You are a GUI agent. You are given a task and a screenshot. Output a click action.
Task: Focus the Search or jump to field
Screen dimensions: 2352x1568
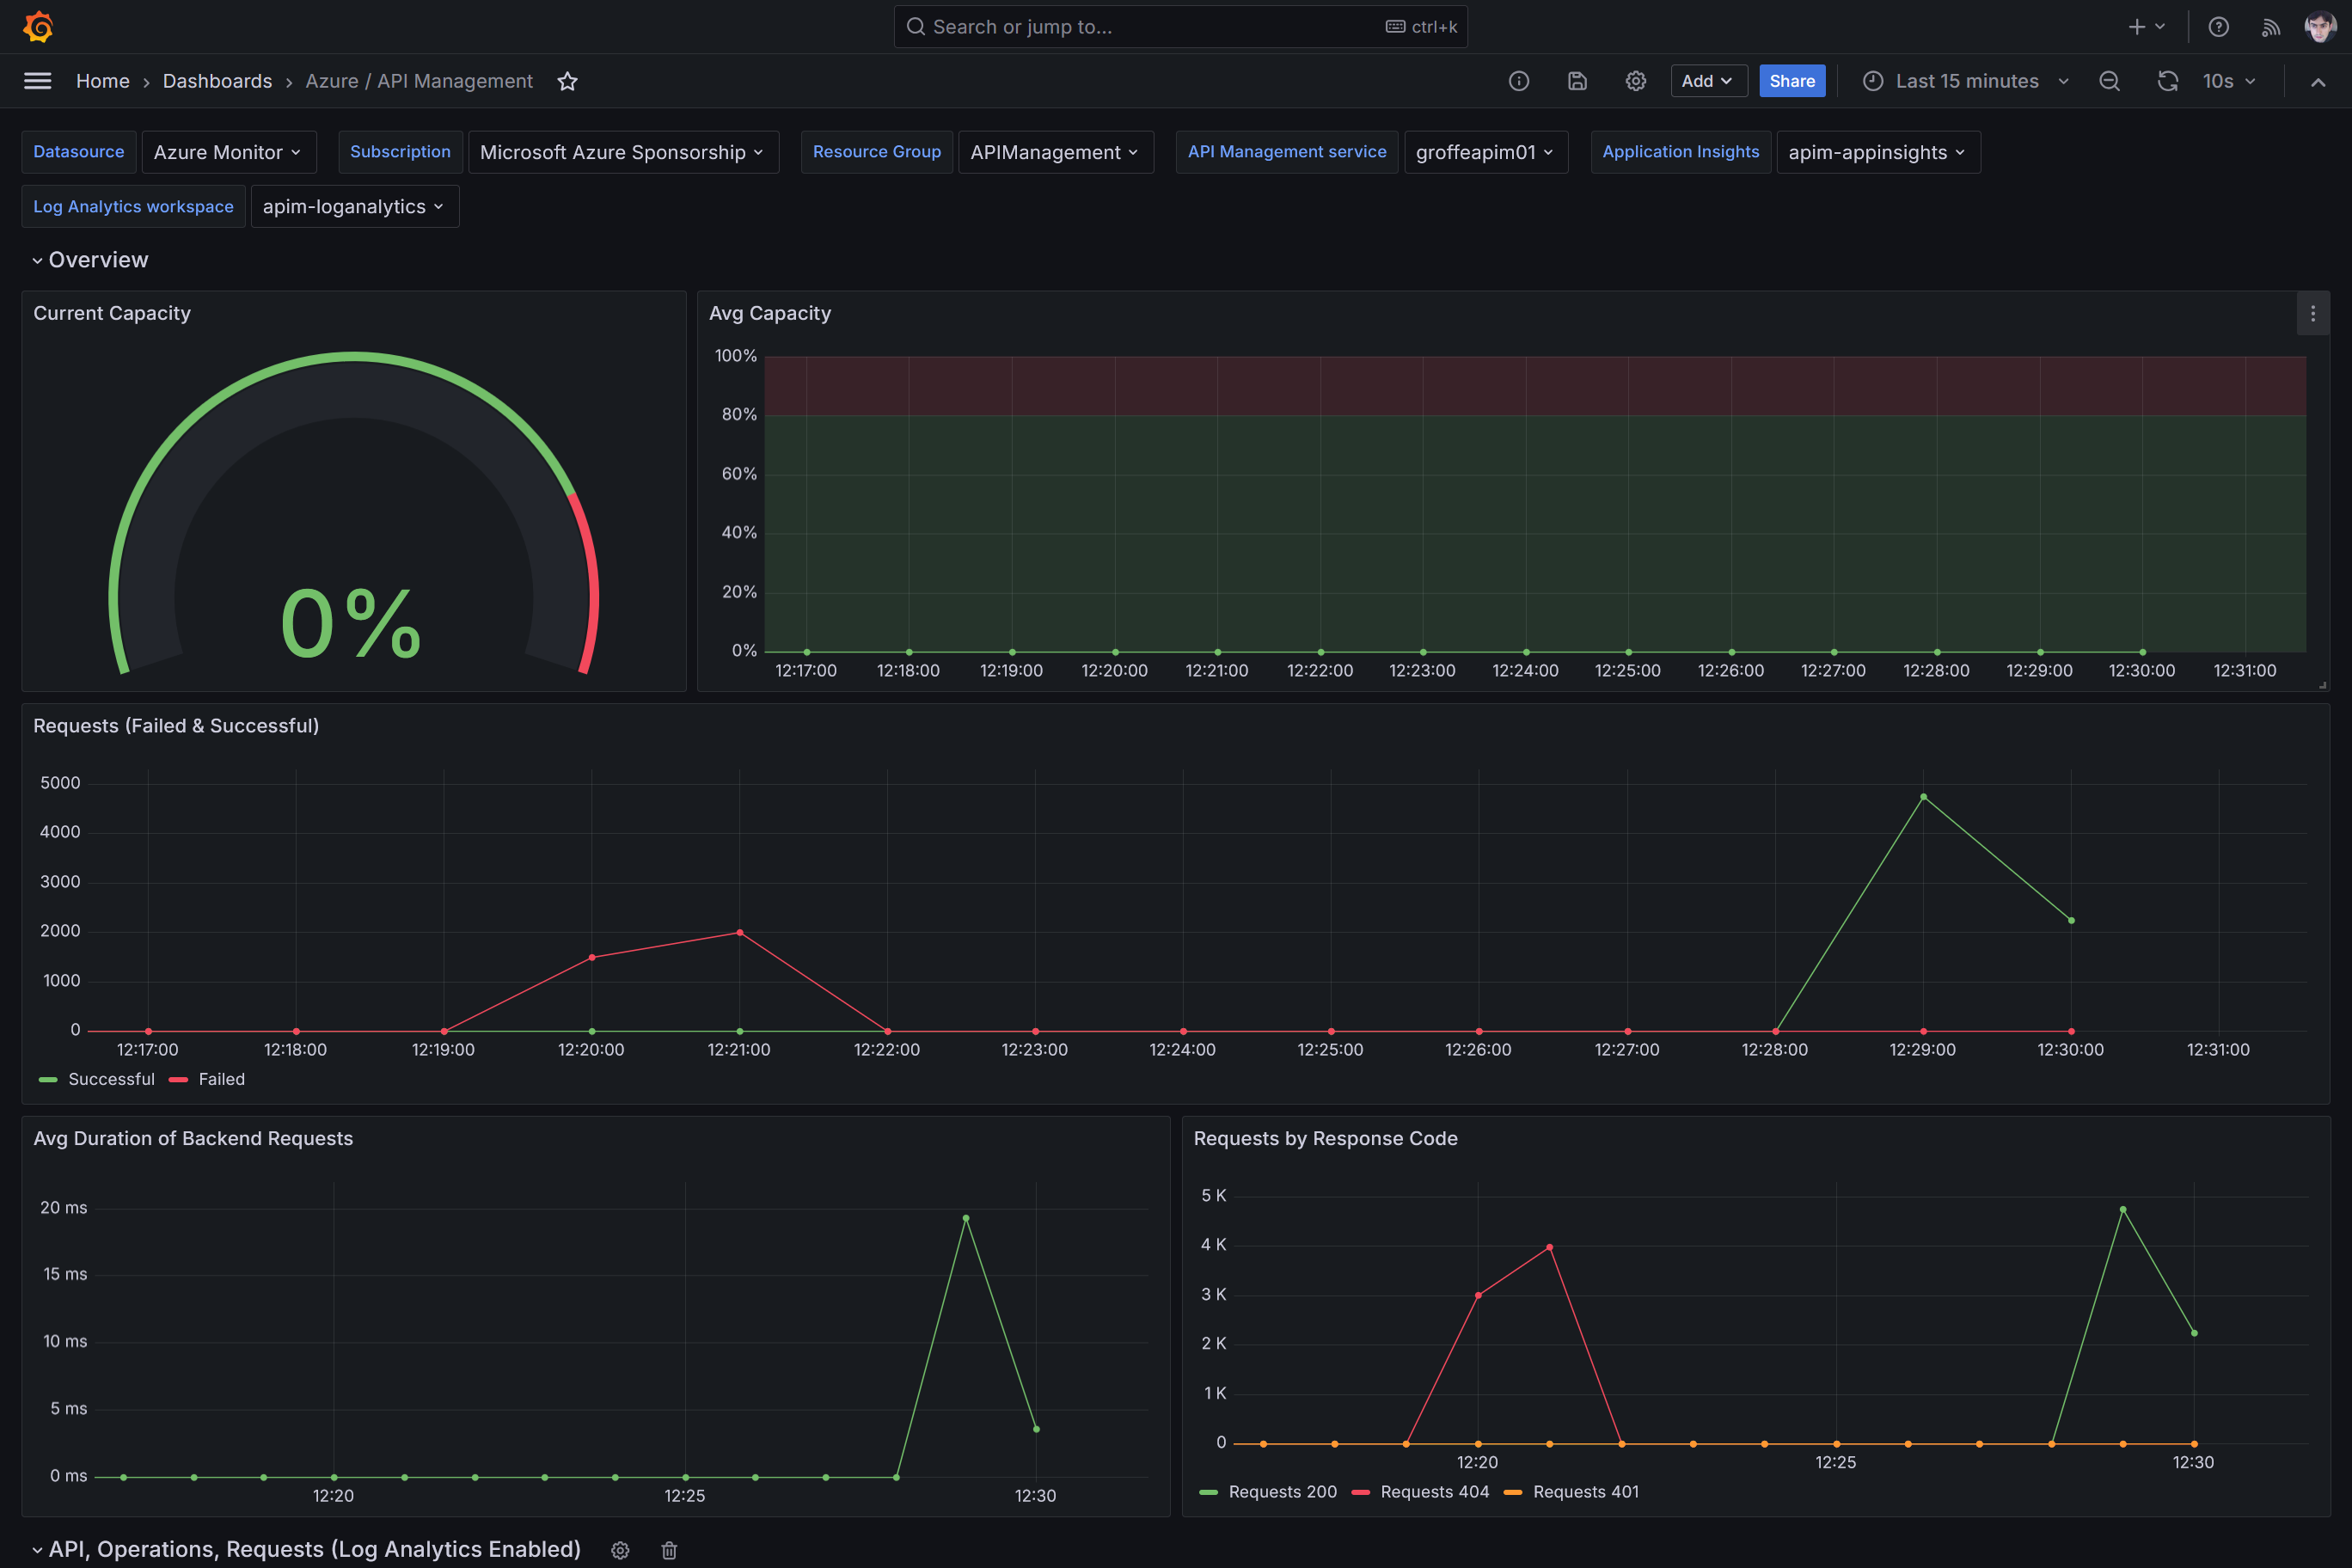click(1180, 27)
